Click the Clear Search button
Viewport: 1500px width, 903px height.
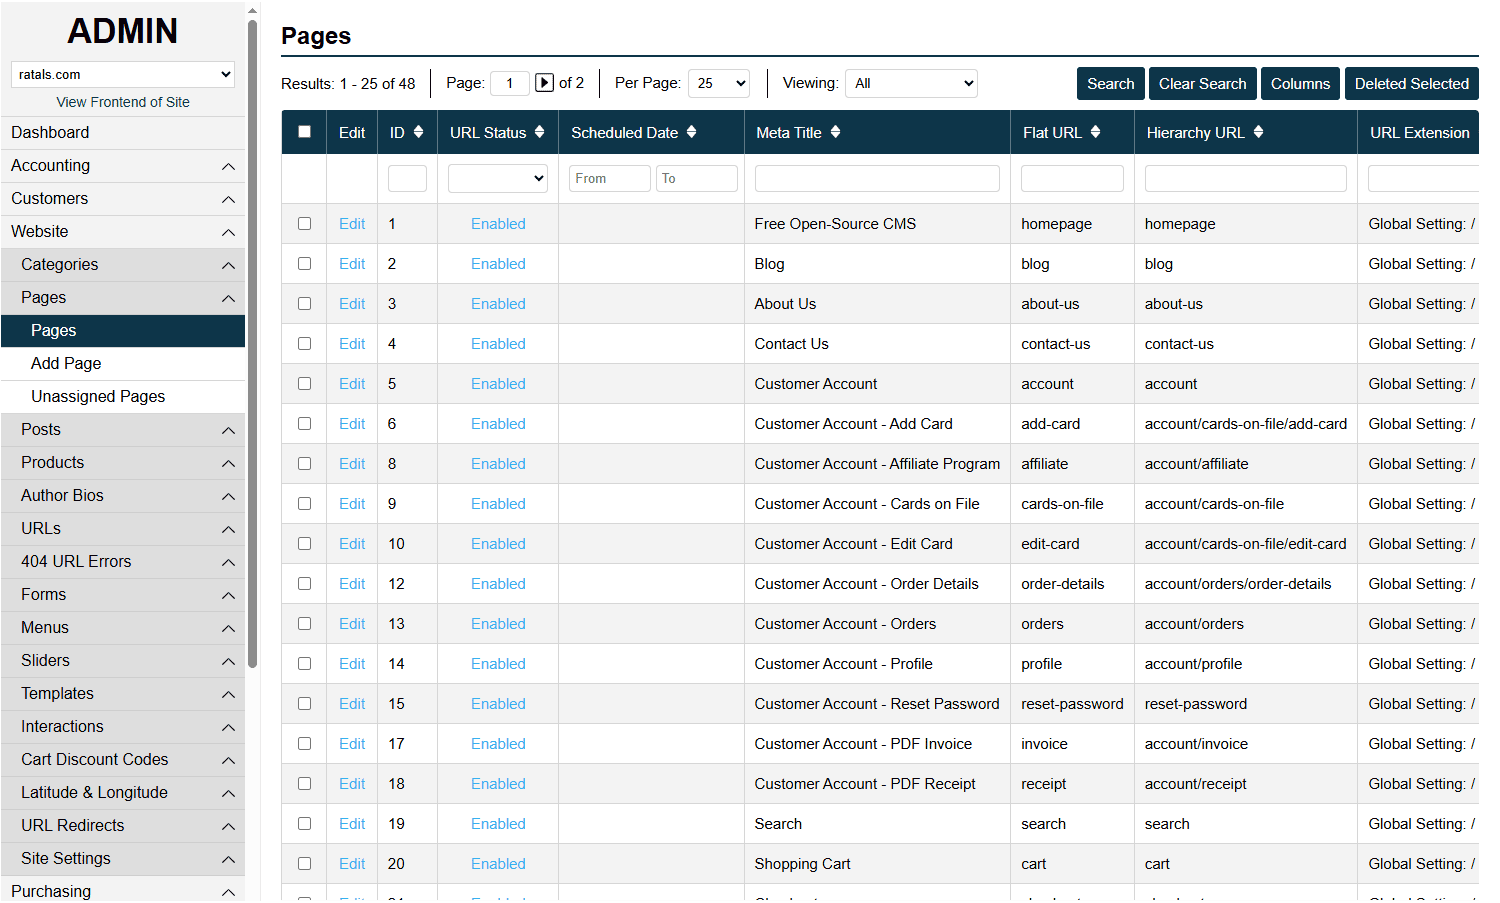pos(1202,84)
